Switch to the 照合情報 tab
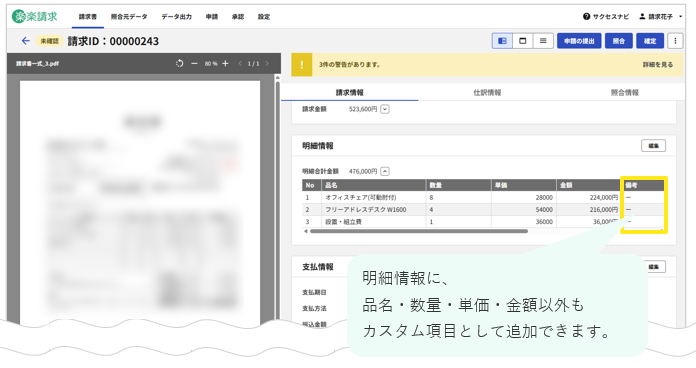Image resolution: width=696 pixels, height=368 pixels. 625,92
